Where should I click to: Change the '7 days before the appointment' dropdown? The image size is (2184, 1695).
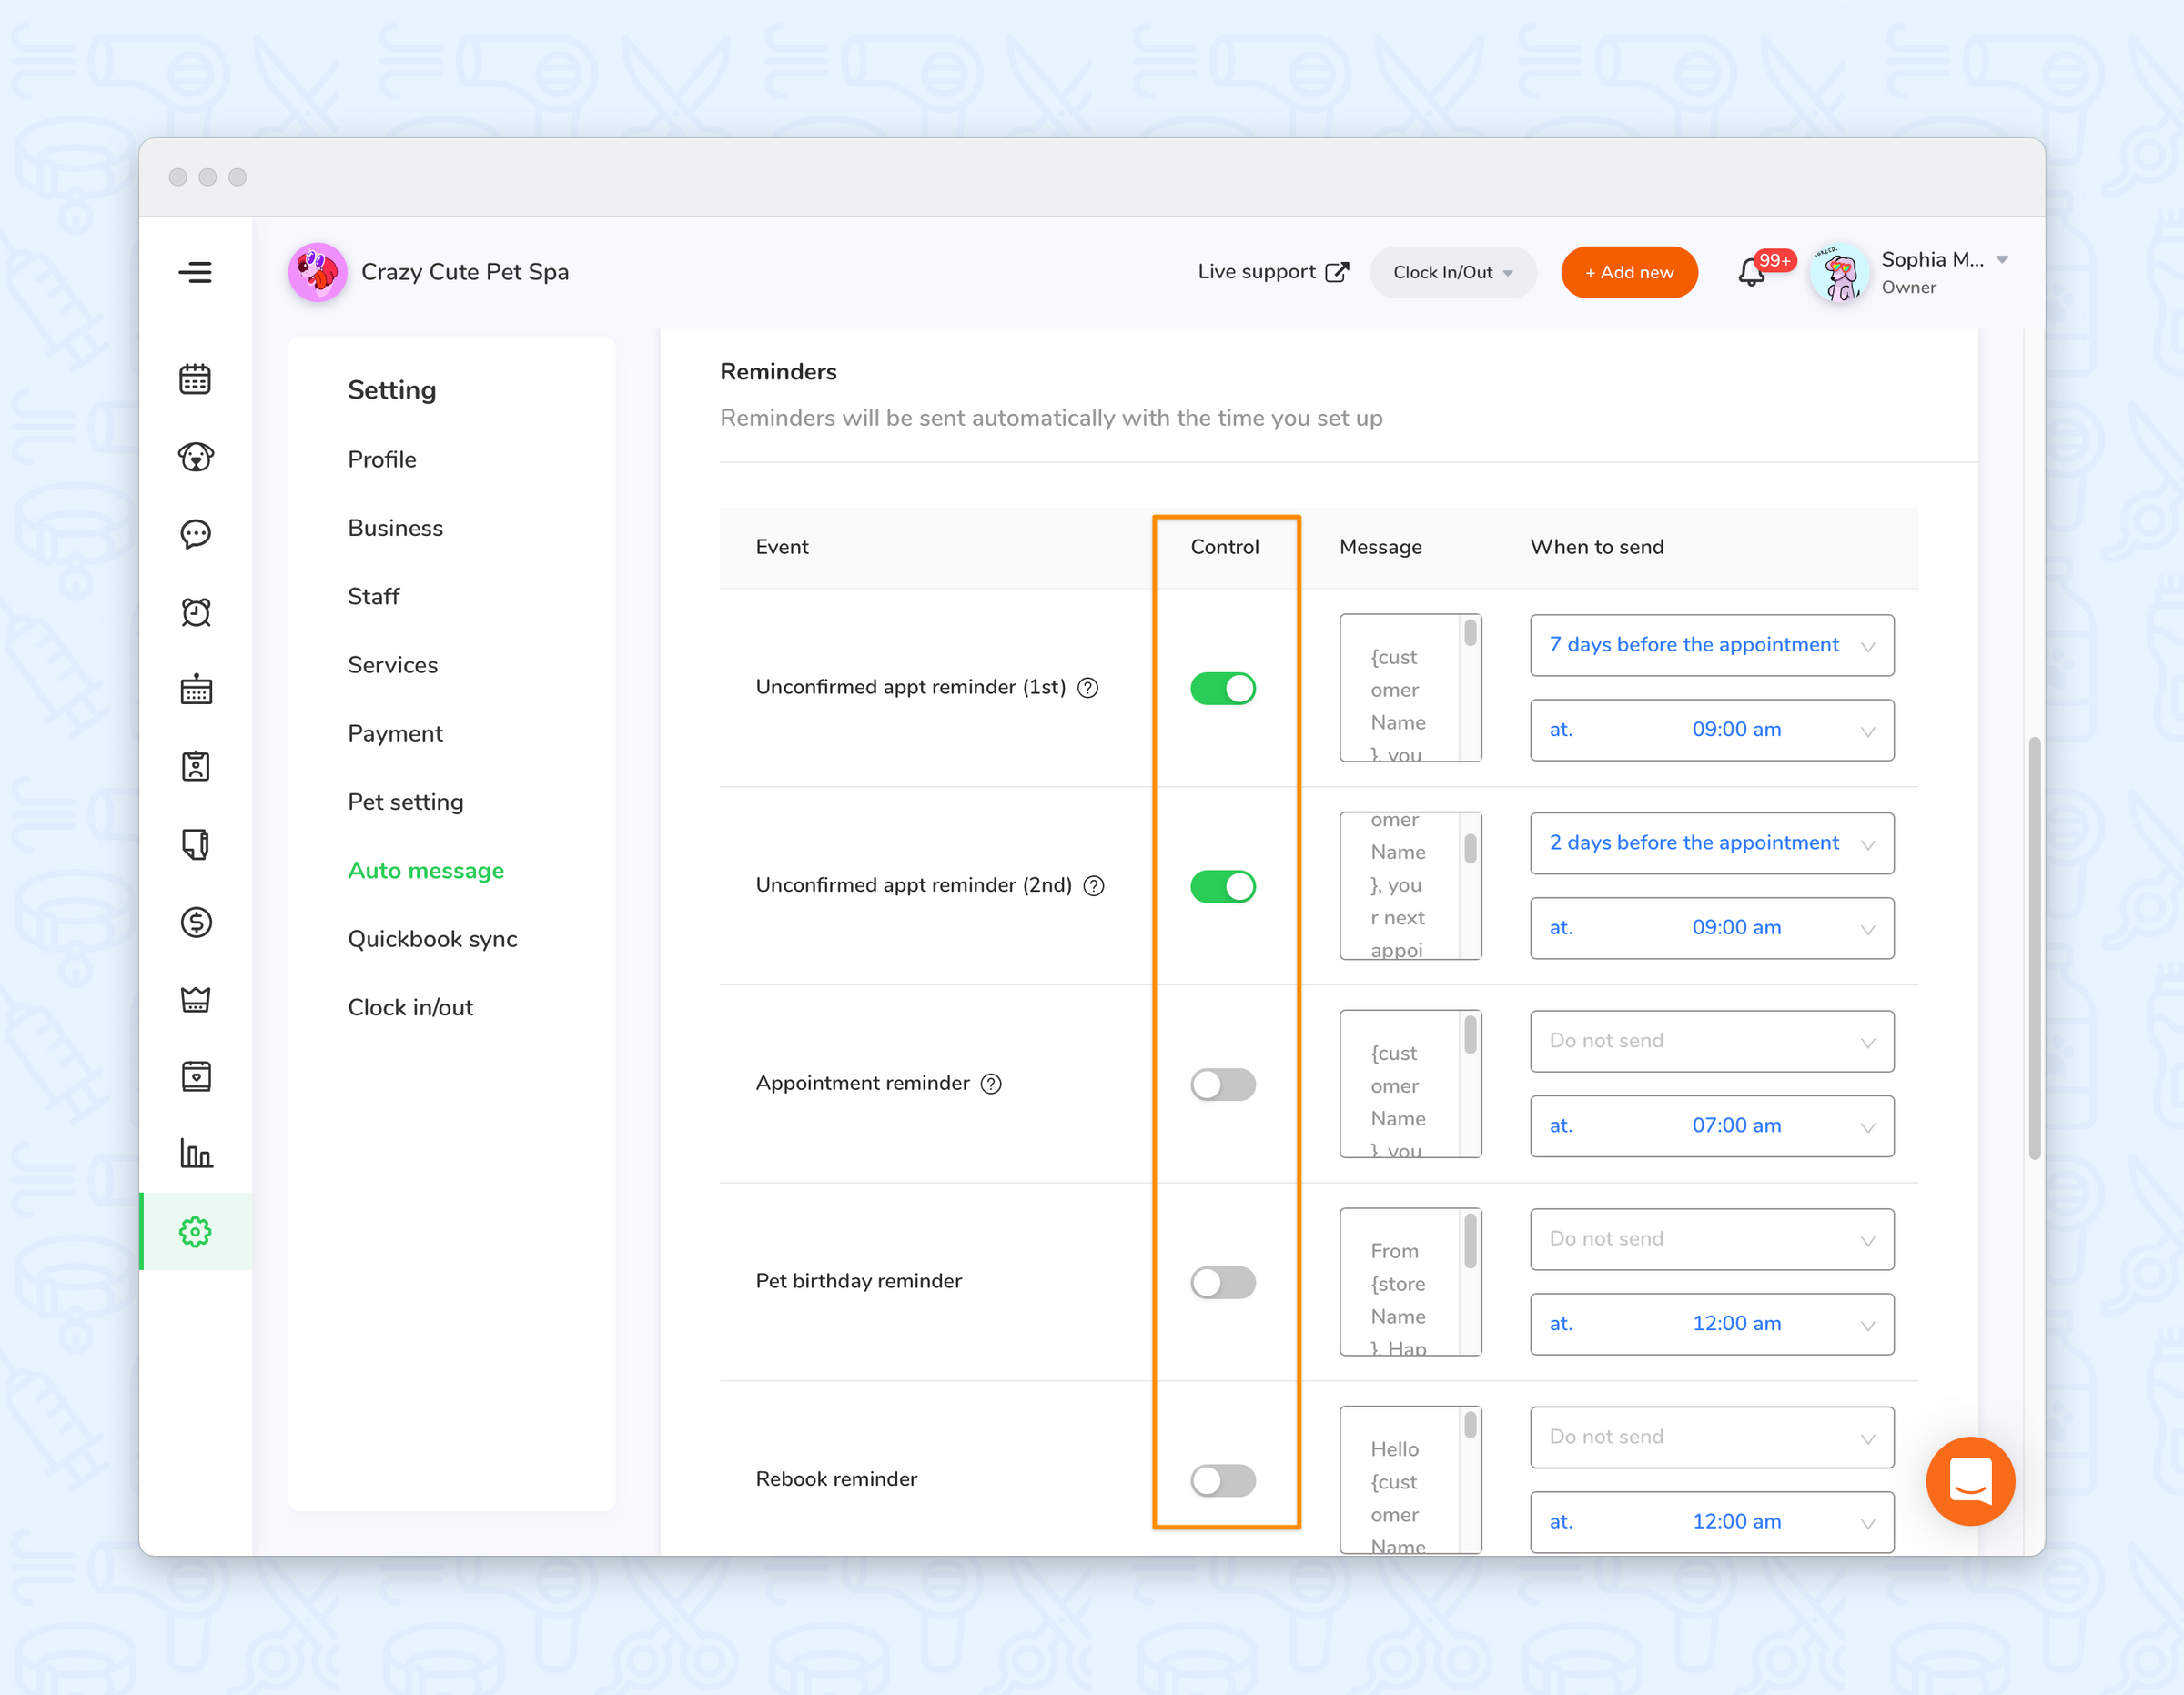pos(1711,645)
